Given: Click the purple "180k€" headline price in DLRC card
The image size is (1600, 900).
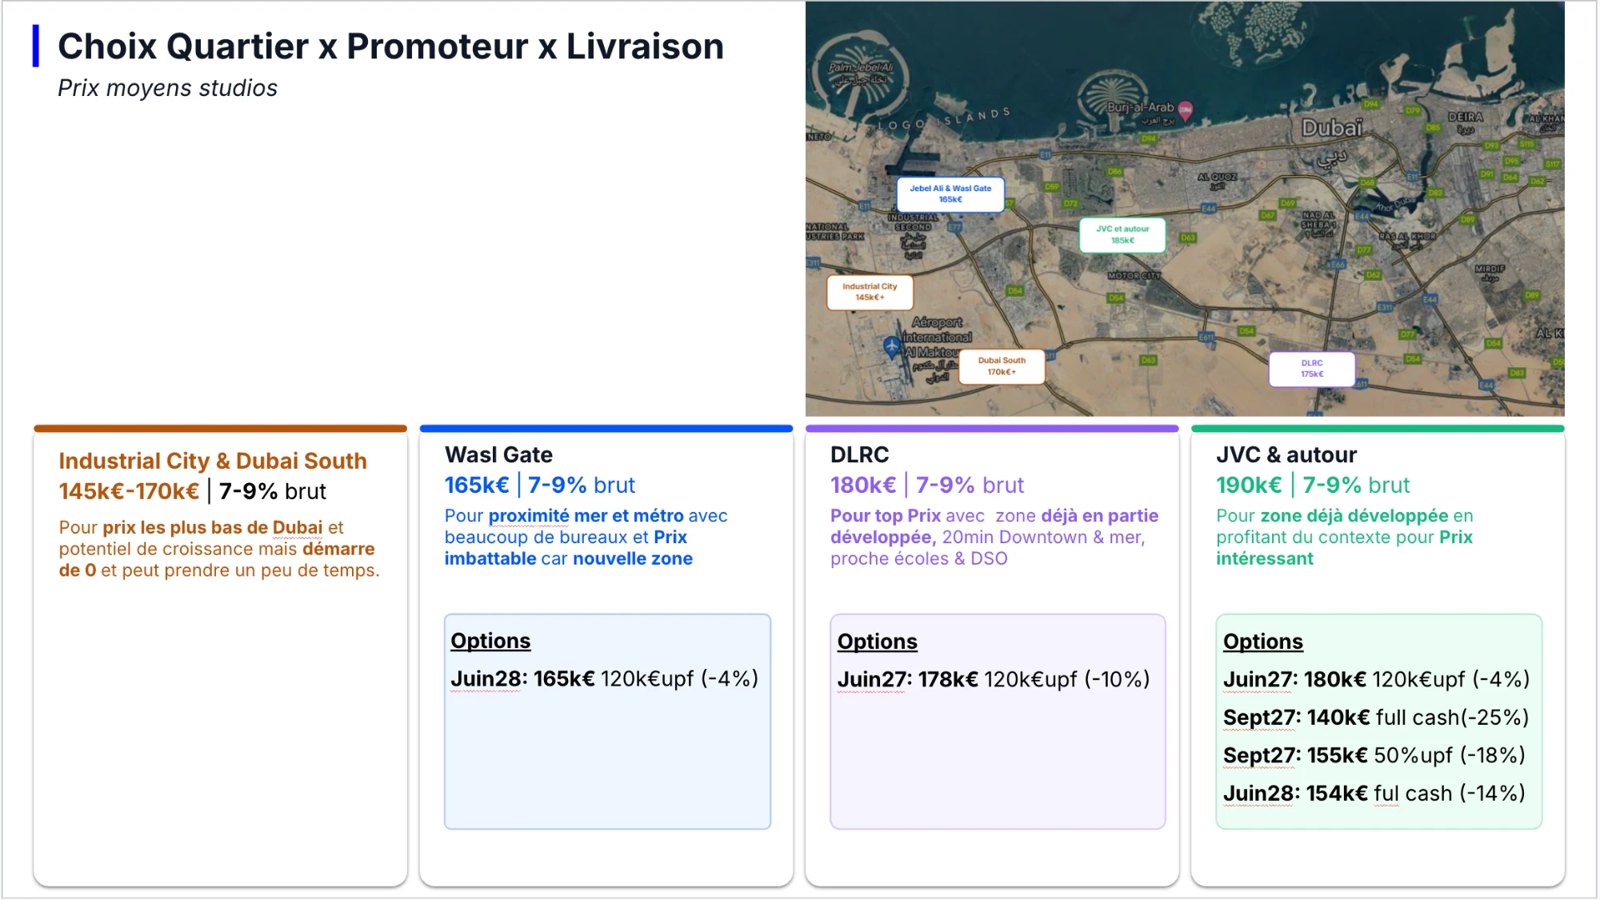Looking at the screenshot, I should pos(863,485).
